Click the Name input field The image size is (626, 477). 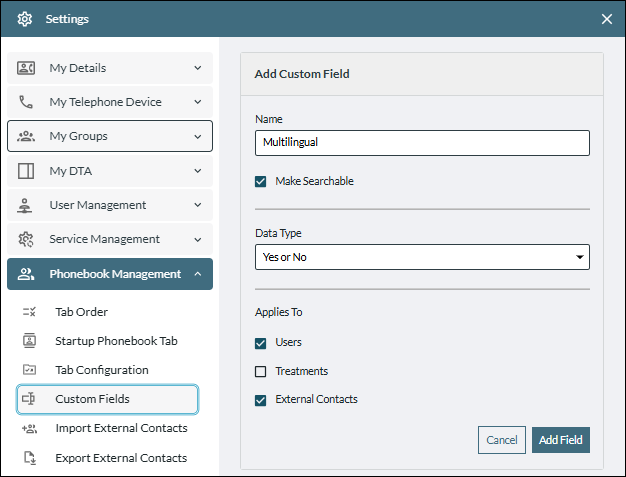point(422,143)
